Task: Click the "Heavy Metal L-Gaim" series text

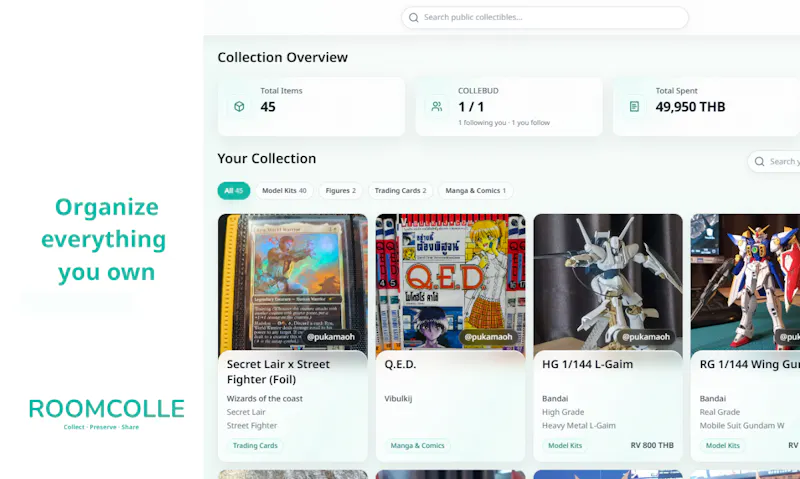Action: pos(579,425)
